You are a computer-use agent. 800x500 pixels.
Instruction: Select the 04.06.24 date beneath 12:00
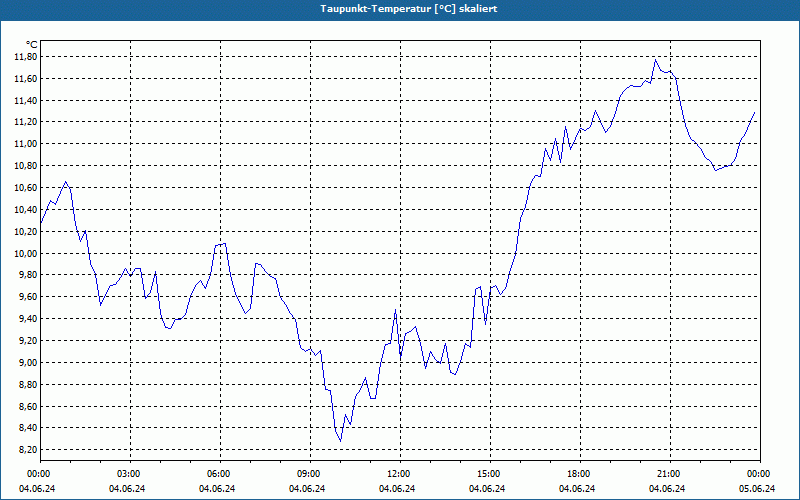[397, 489]
